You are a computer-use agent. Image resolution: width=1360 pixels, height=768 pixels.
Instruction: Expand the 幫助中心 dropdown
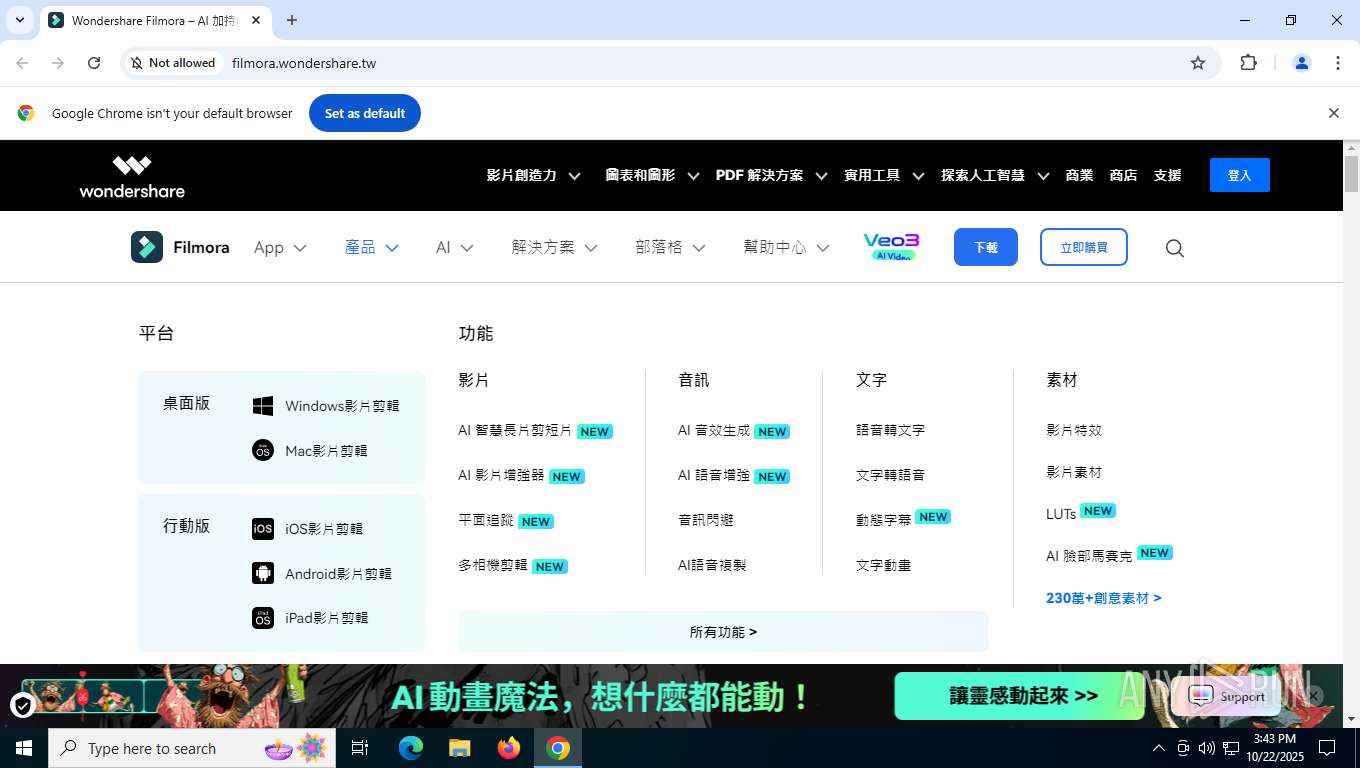pyautogui.click(x=786, y=248)
